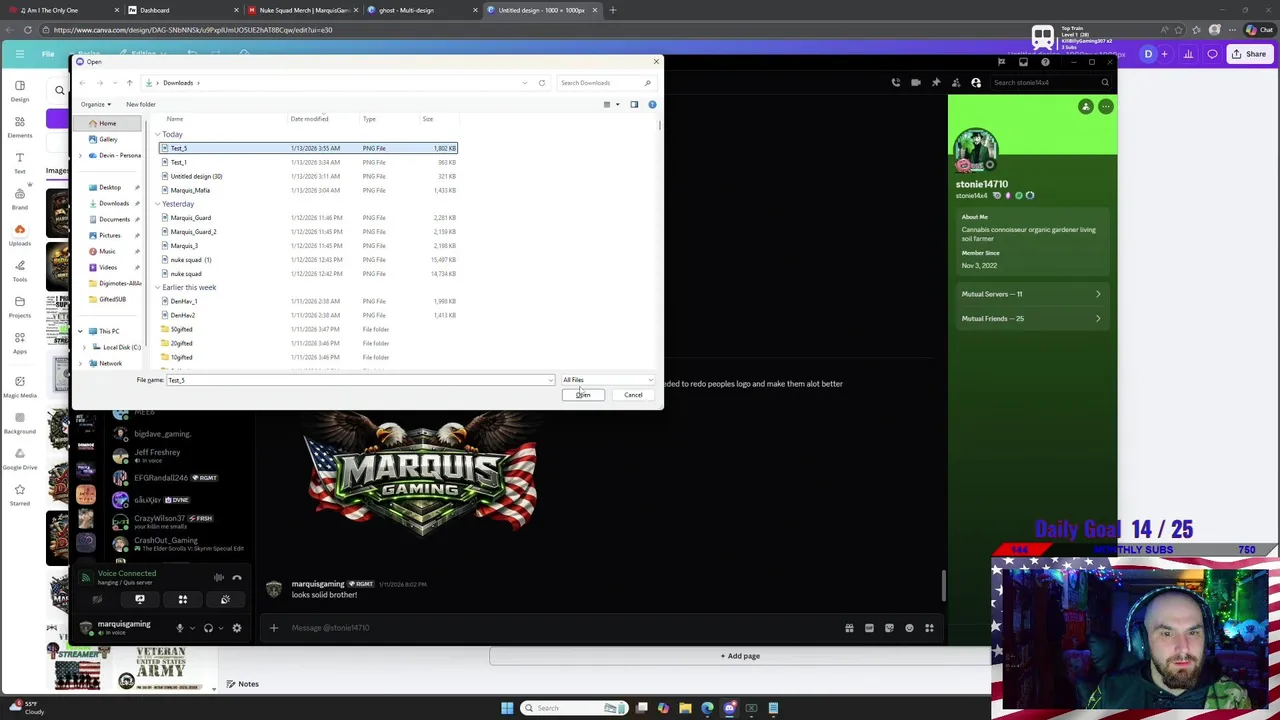
Task: Open Discord soundboard button
Action: (225, 600)
